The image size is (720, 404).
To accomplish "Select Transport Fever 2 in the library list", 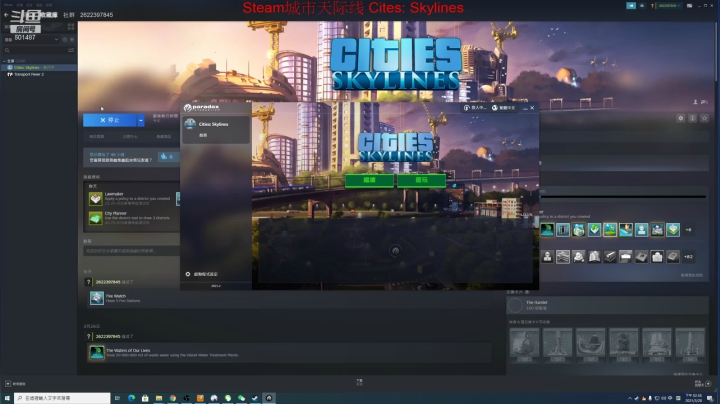I will click(x=29, y=74).
